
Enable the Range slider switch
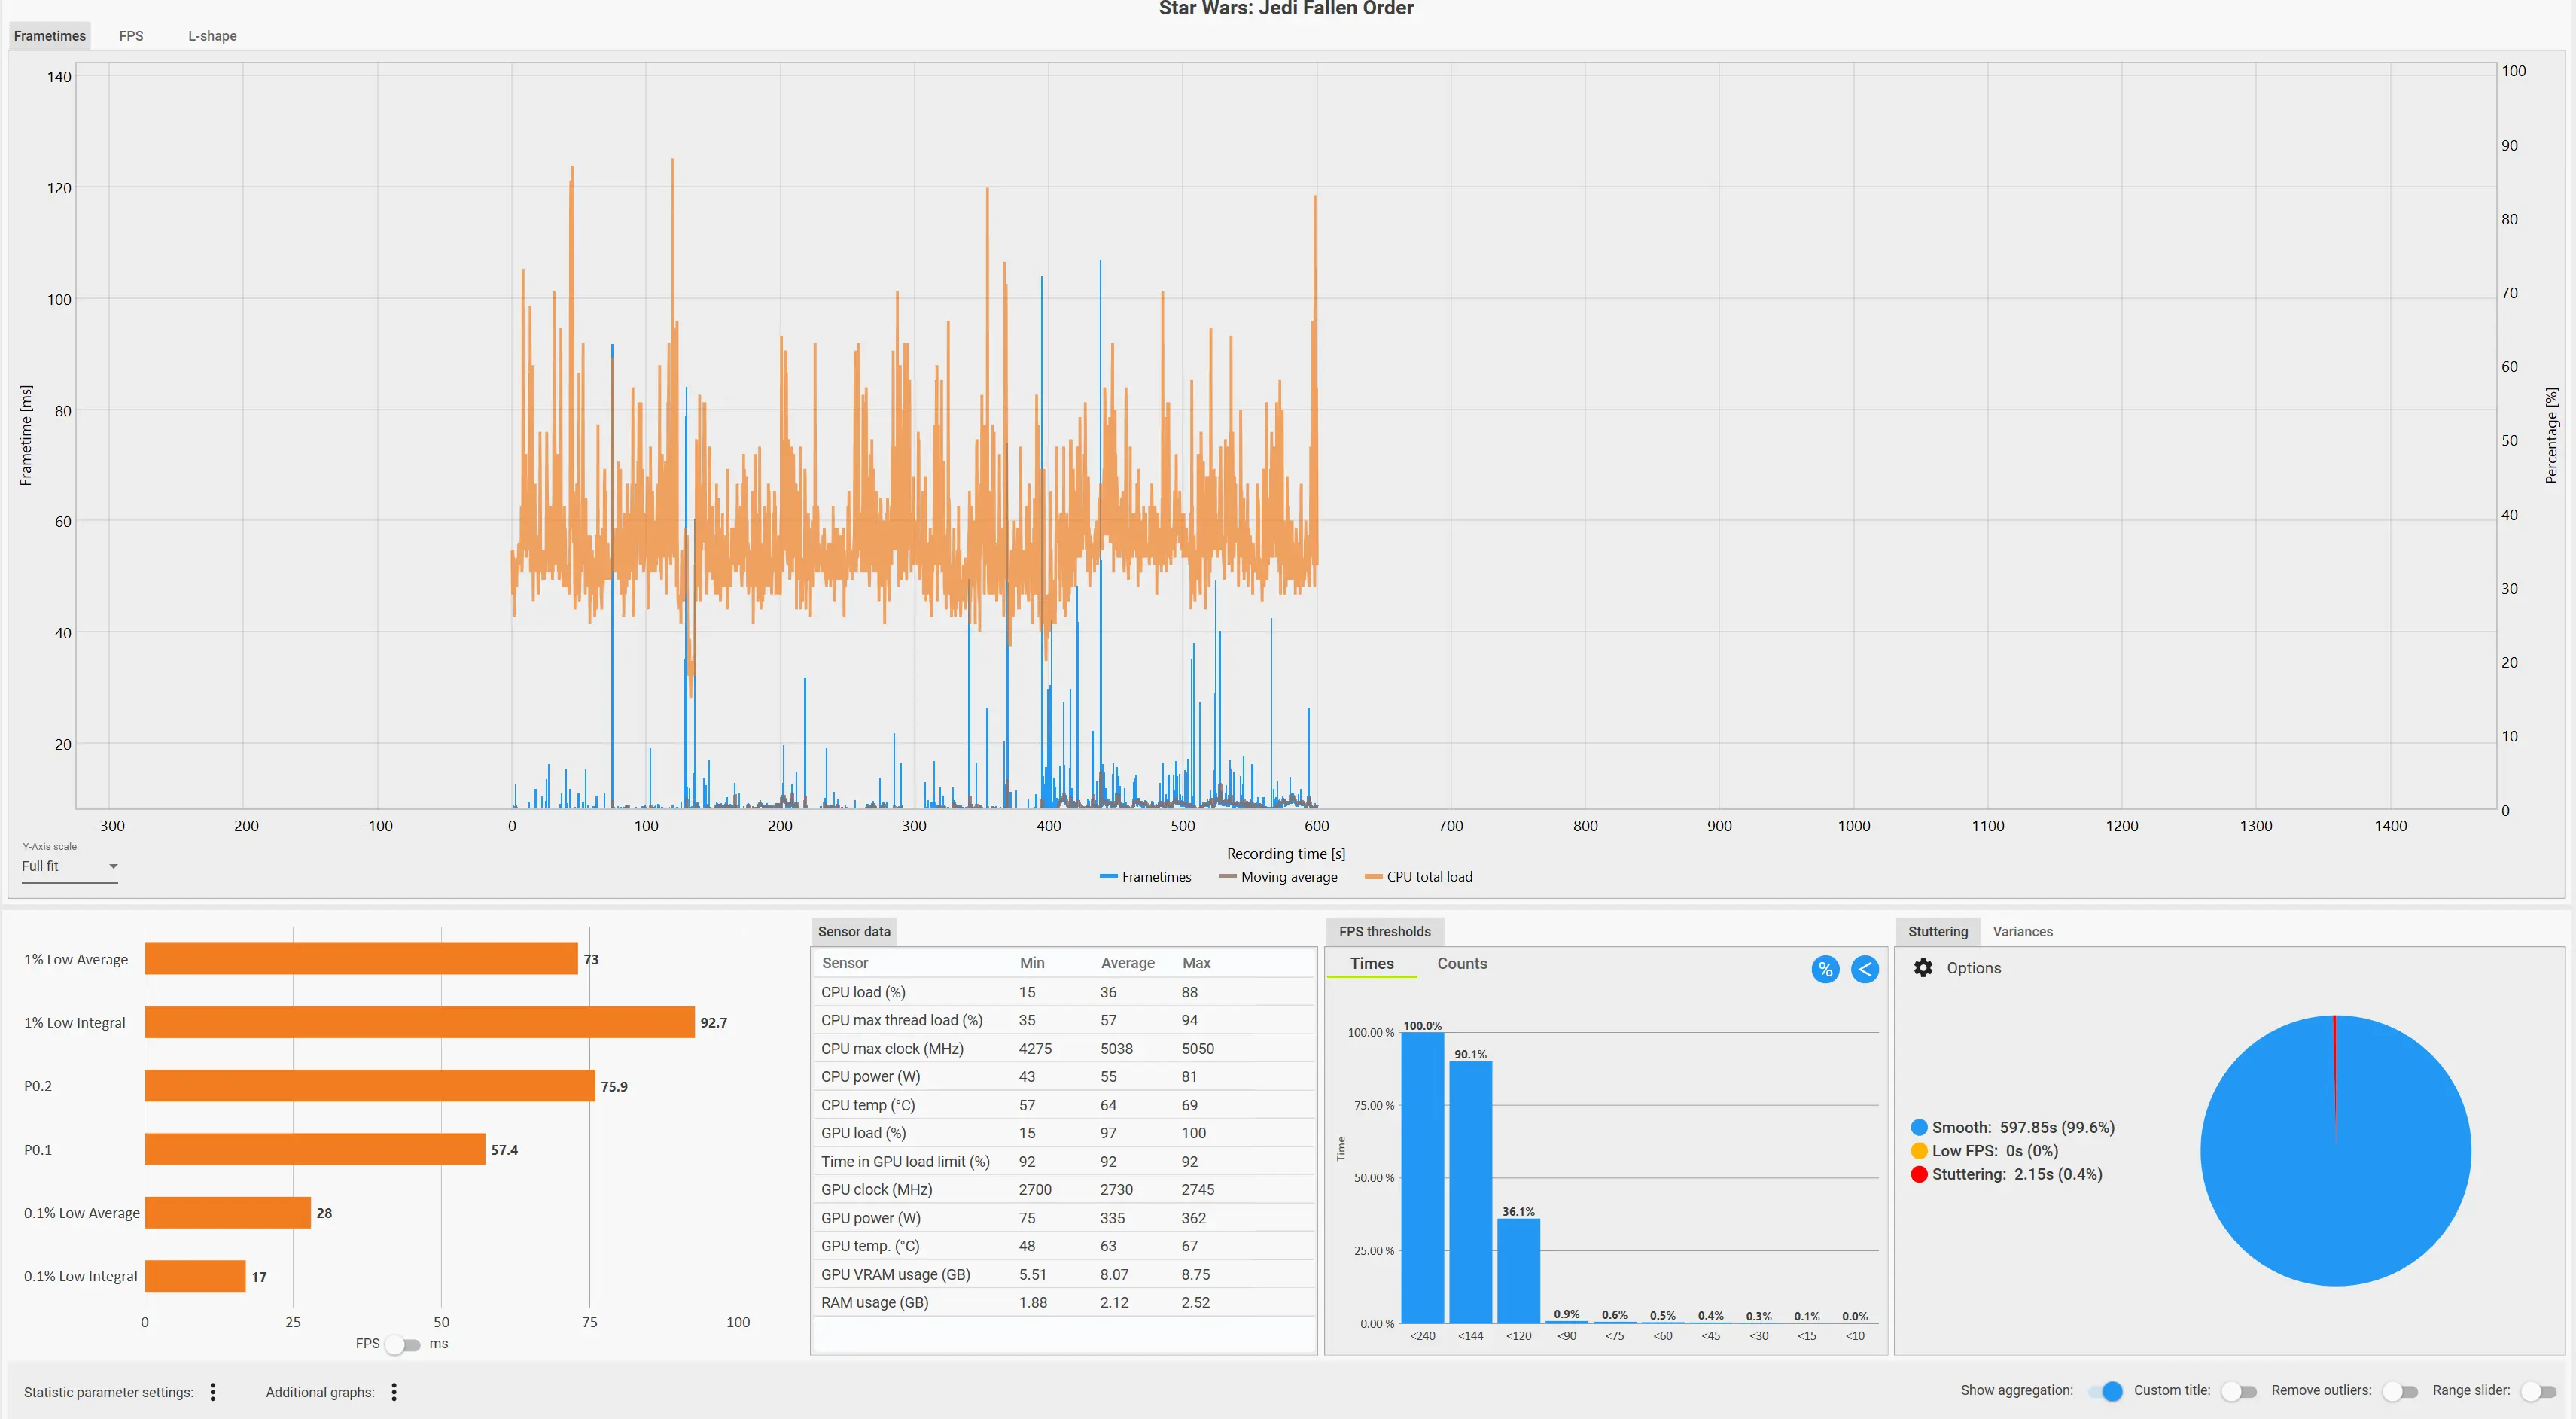(x=2539, y=1391)
